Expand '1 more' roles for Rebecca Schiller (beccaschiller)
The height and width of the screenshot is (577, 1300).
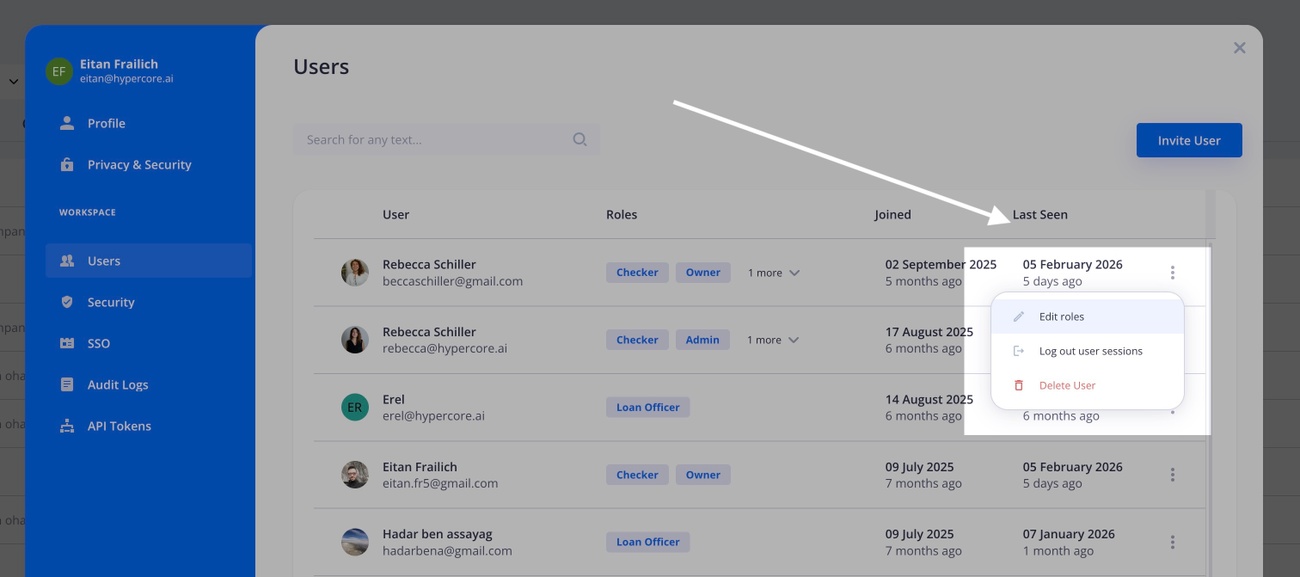click(772, 272)
